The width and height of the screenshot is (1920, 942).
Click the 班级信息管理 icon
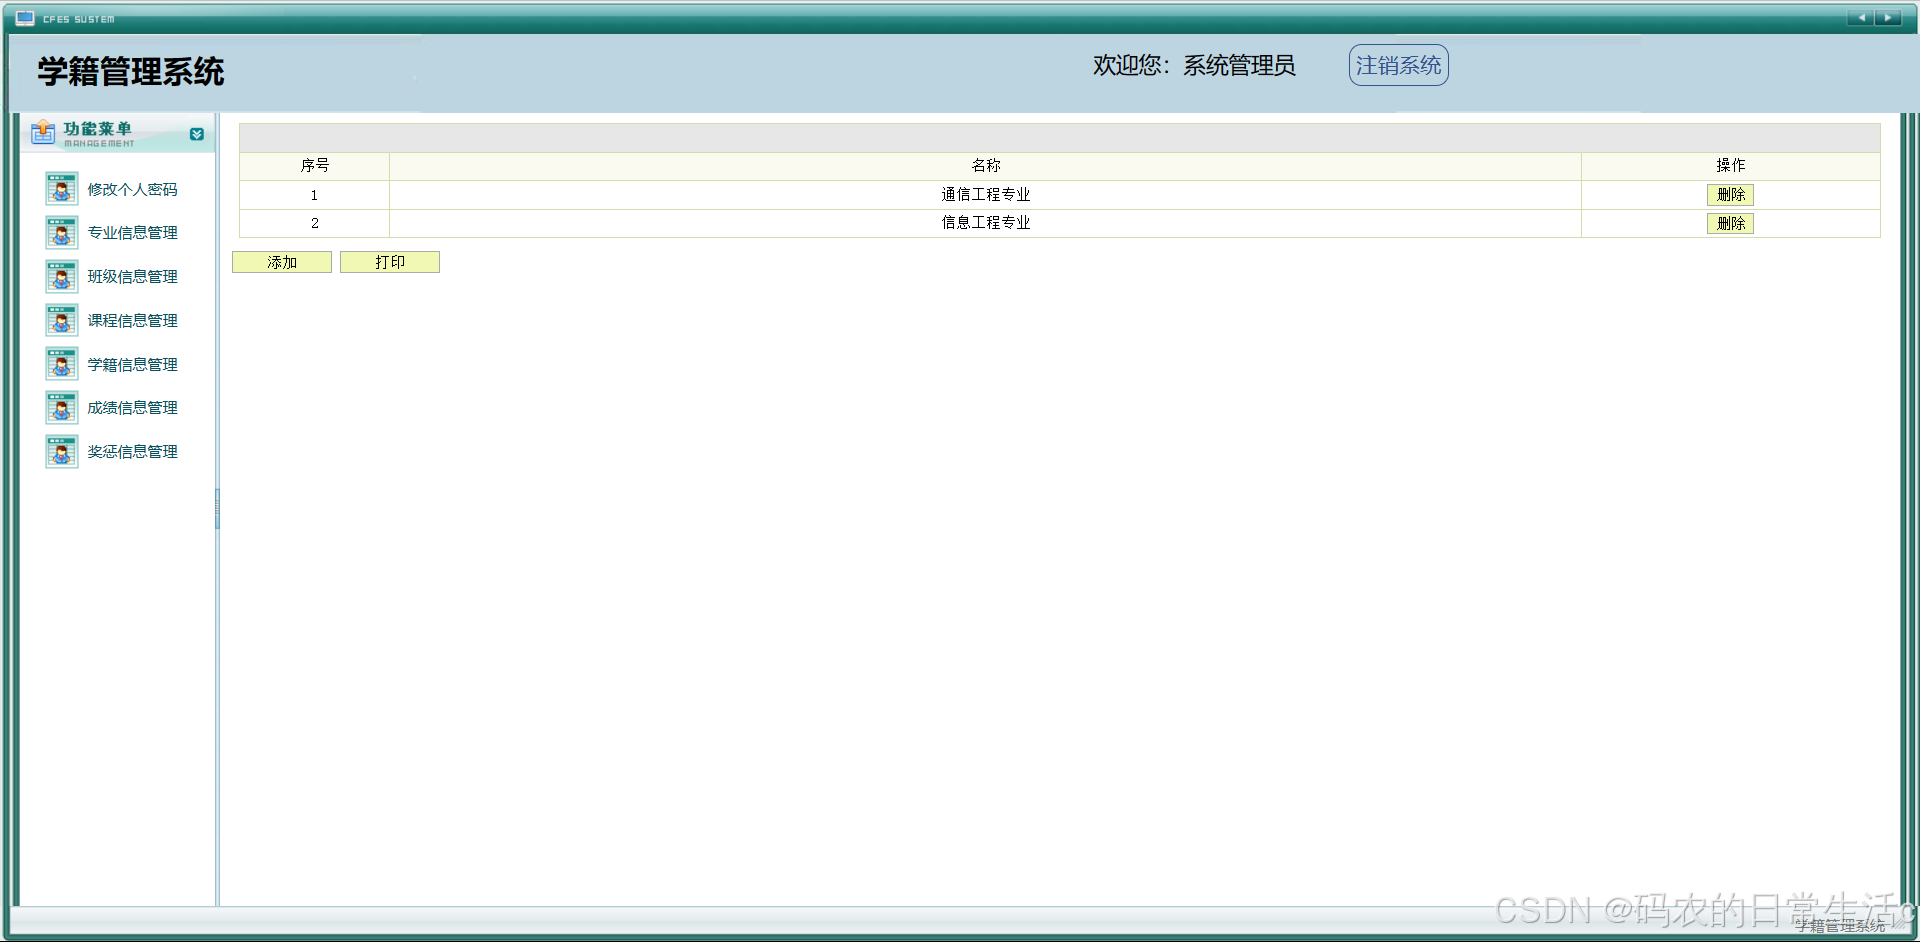[61, 276]
